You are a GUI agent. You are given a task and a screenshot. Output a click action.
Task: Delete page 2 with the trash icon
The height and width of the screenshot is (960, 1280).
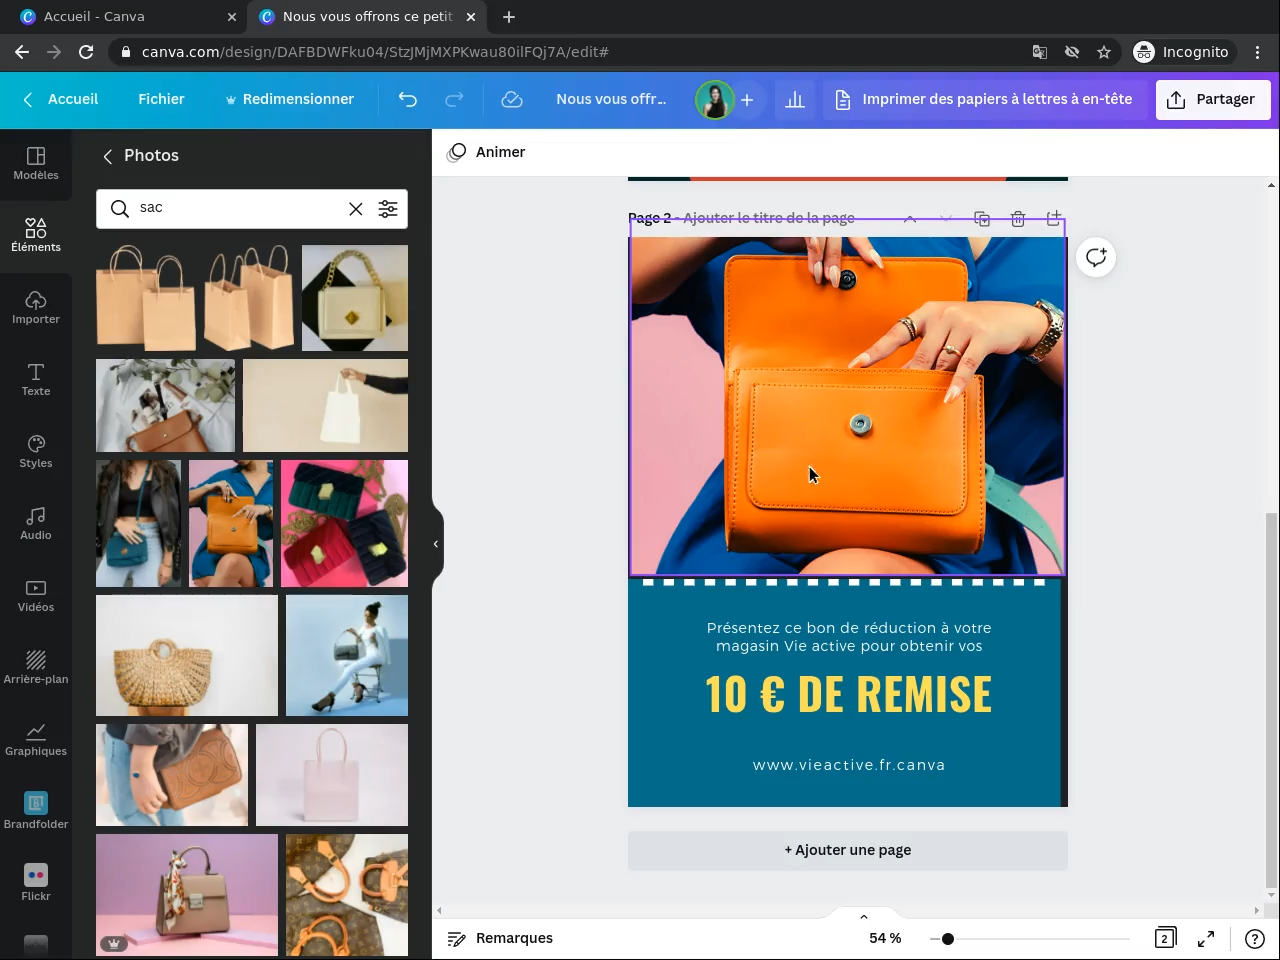point(1018,218)
